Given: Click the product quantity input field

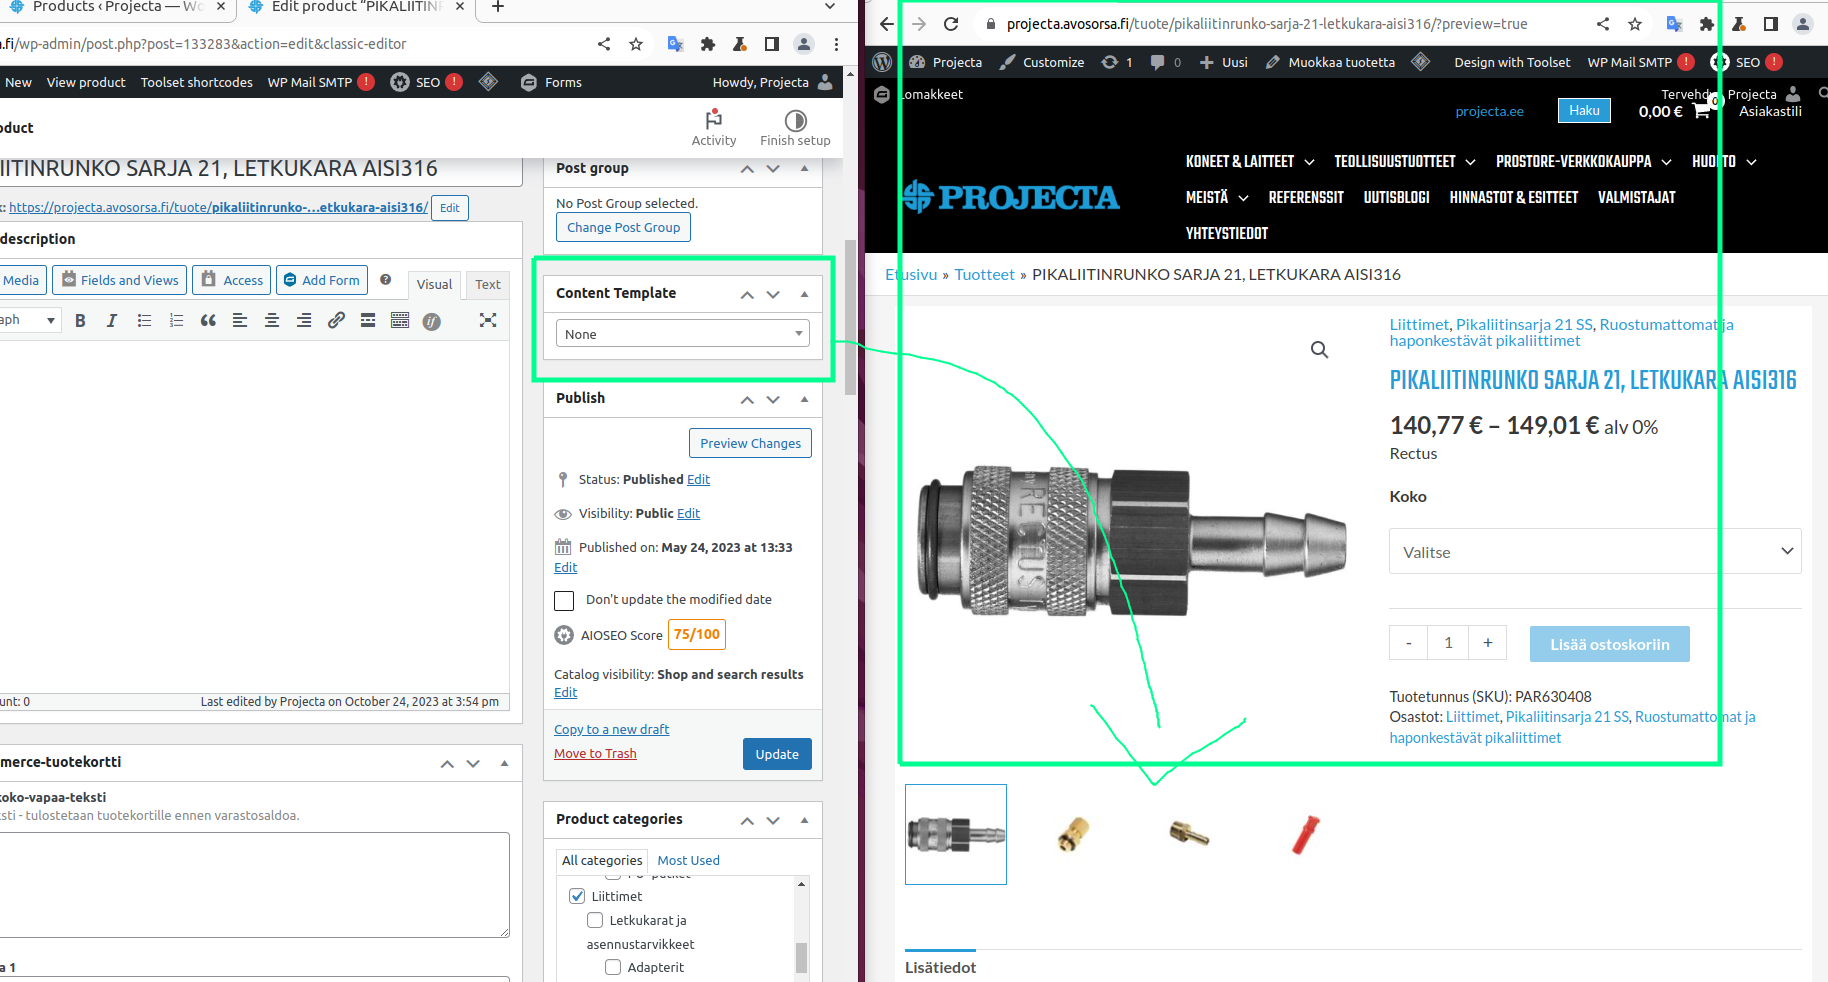Looking at the screenshot, I should [x=1448, y=643].
